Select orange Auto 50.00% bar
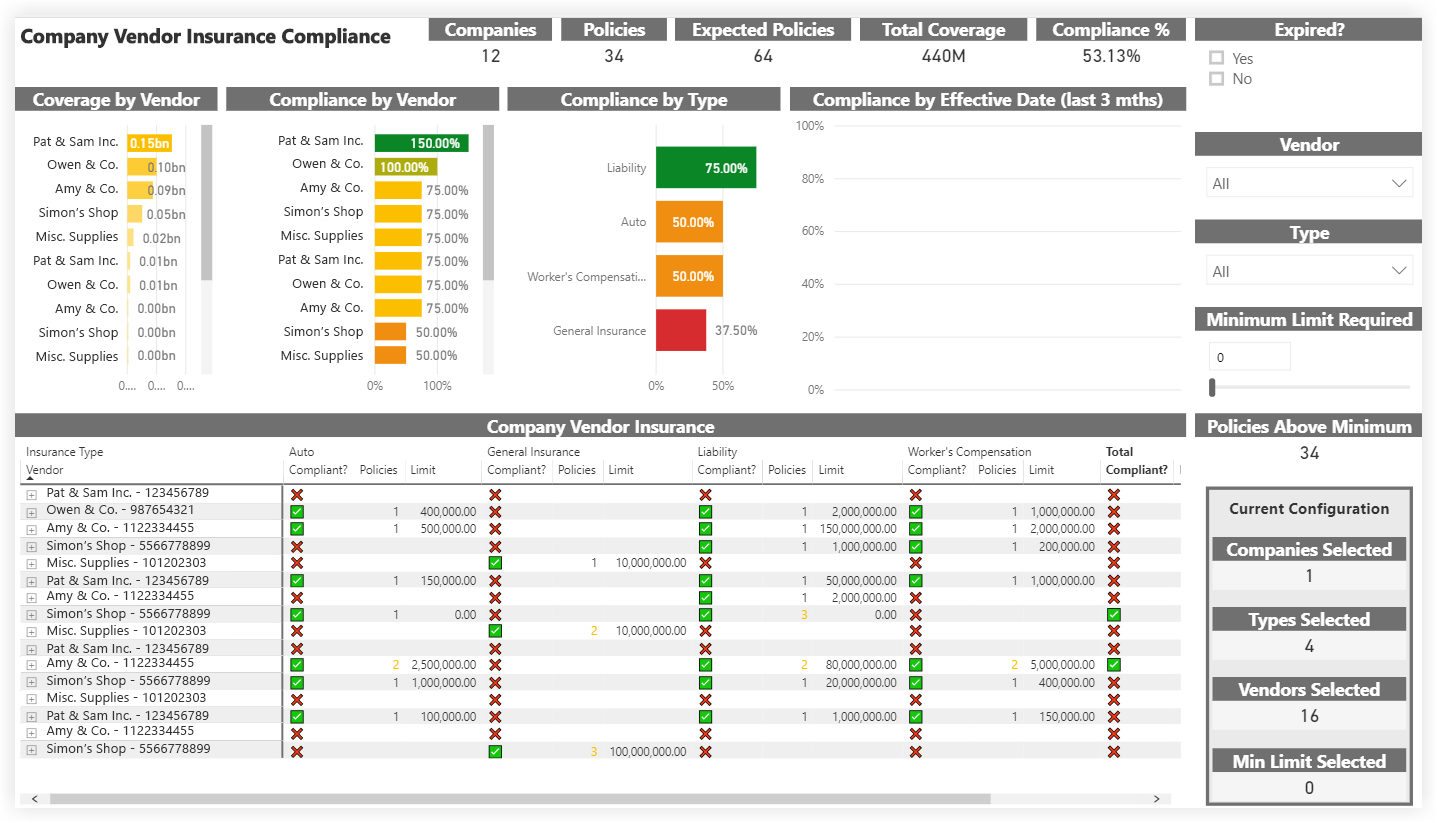 click(x=689, y=222)
